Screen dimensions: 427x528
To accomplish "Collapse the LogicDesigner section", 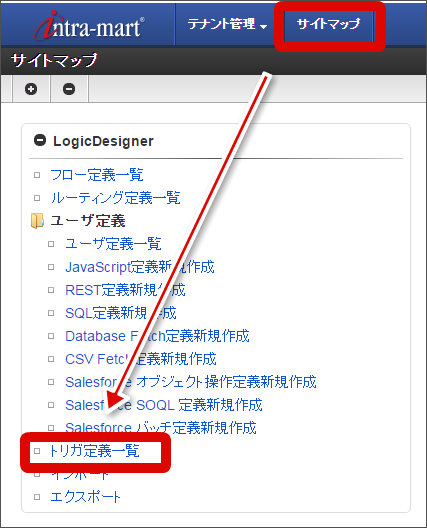I will tap(40, 140).
